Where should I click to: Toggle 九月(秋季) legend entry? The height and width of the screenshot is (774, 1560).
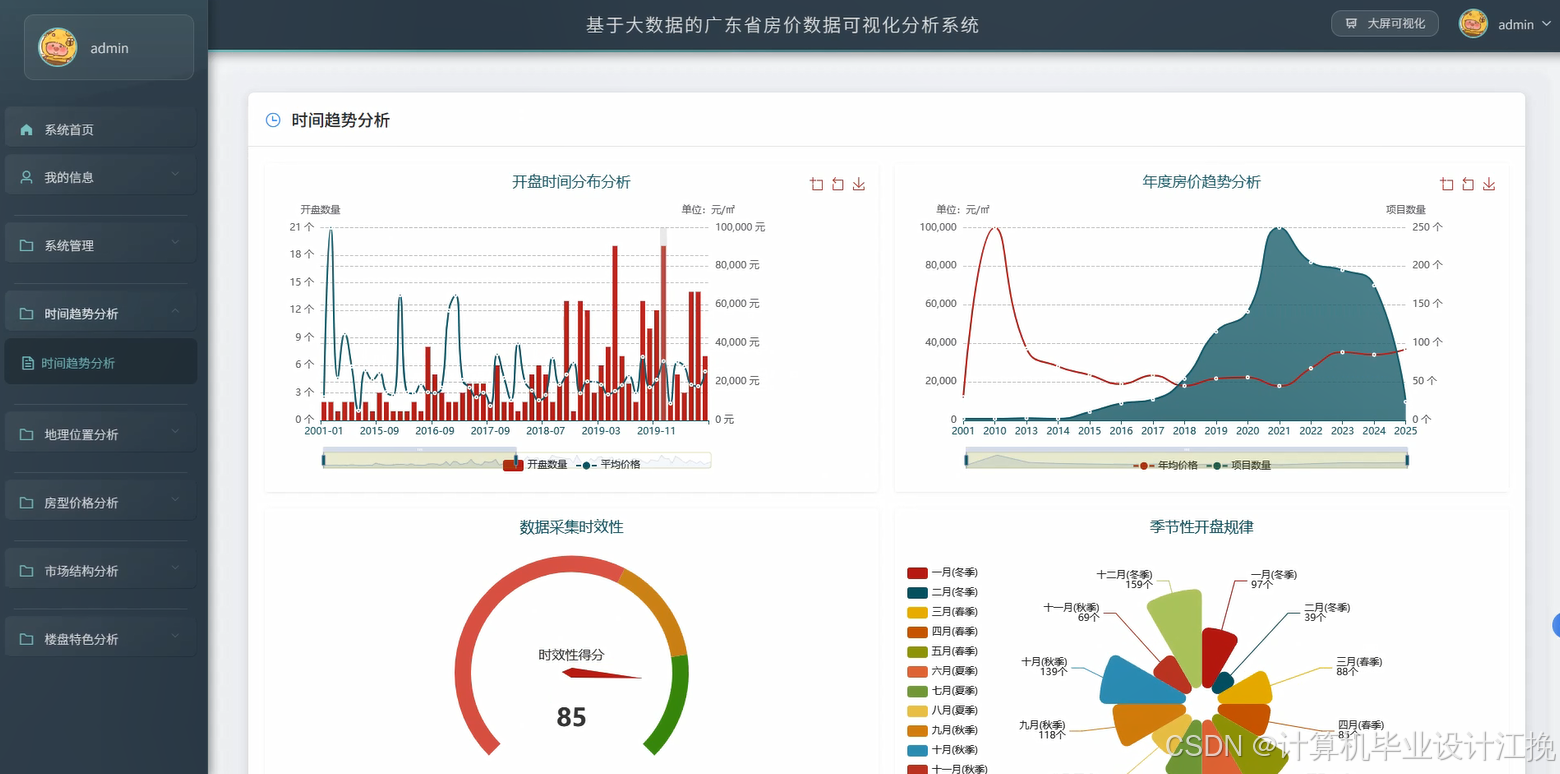942,730
